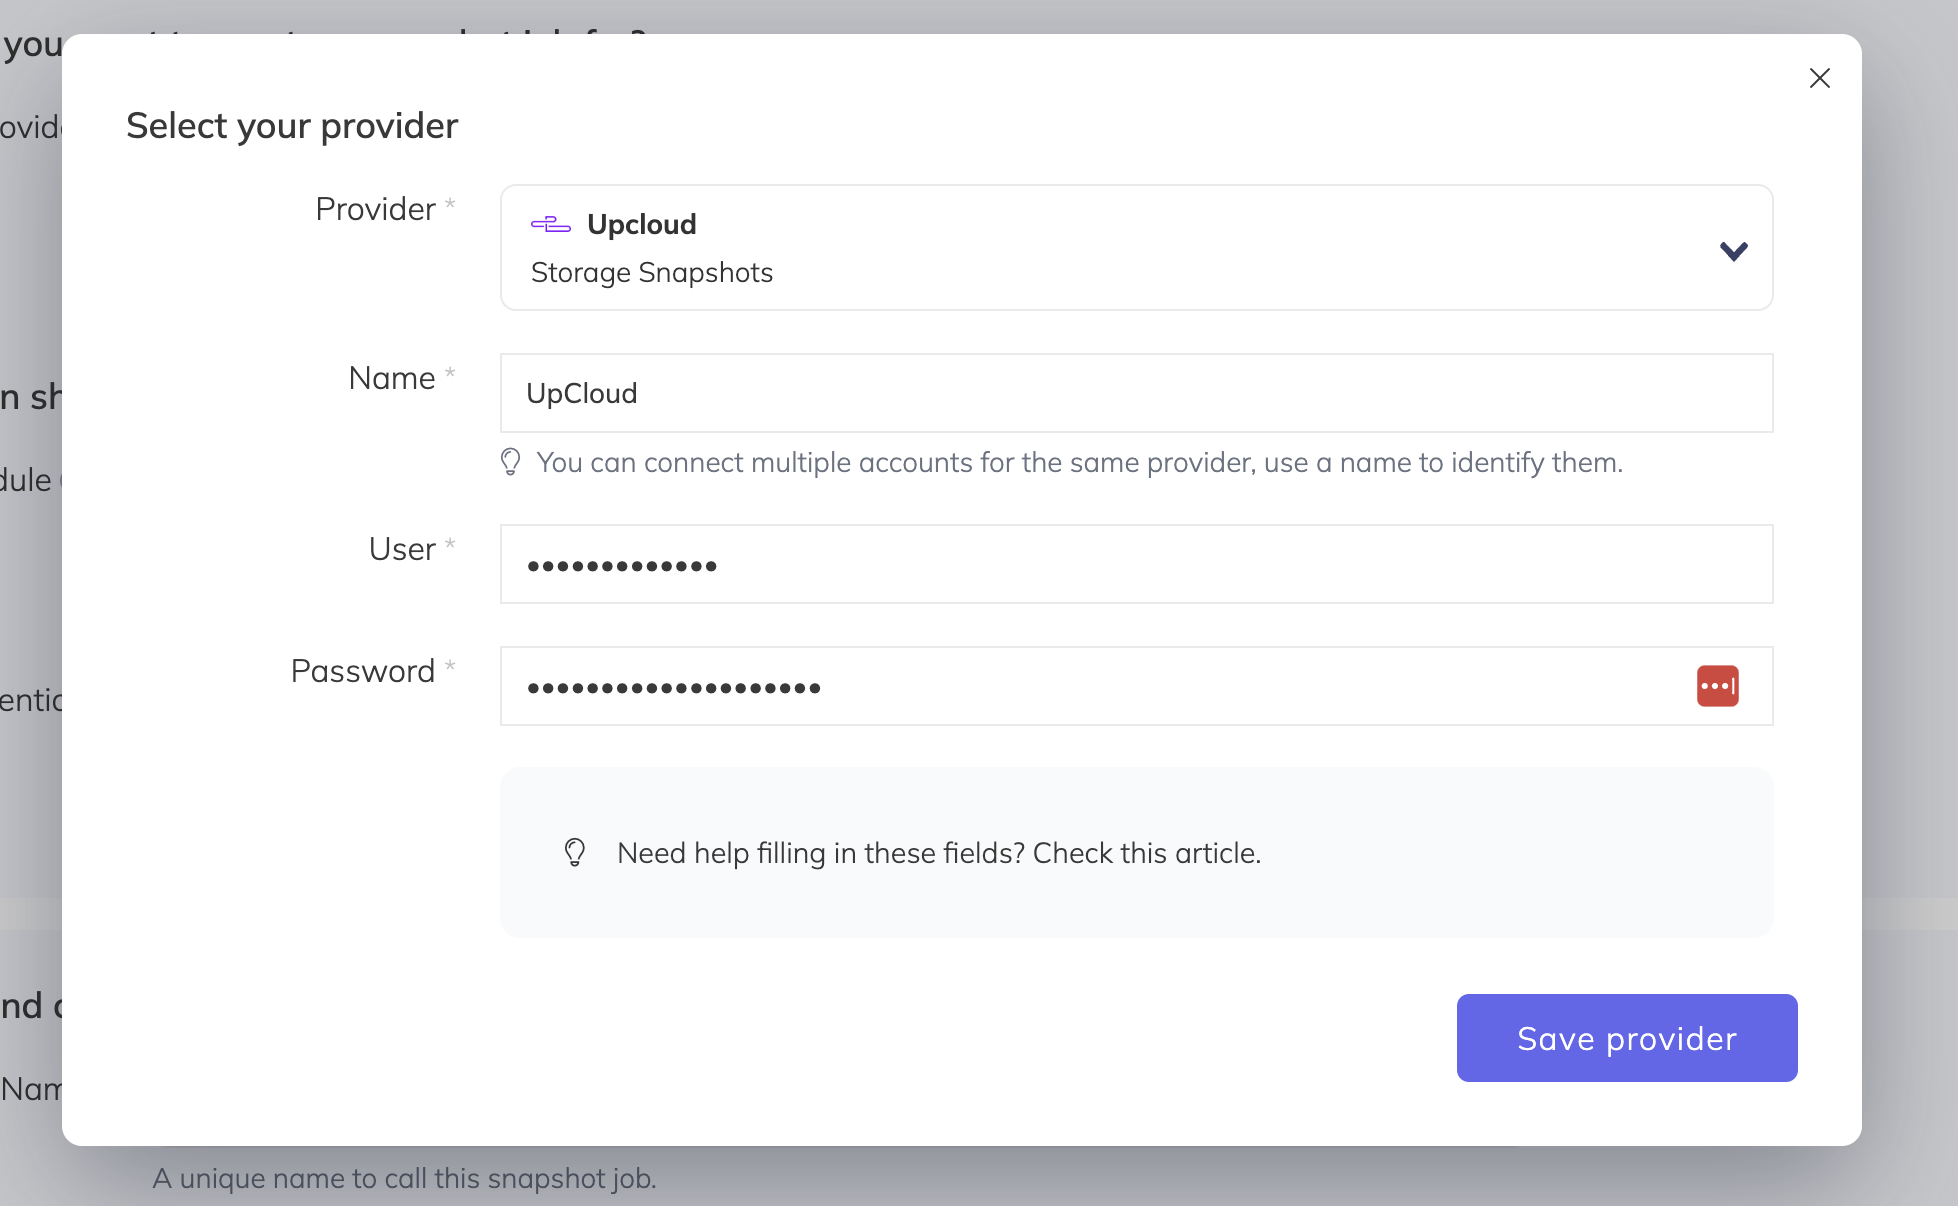Click Save provider

pos(1626,1038)
